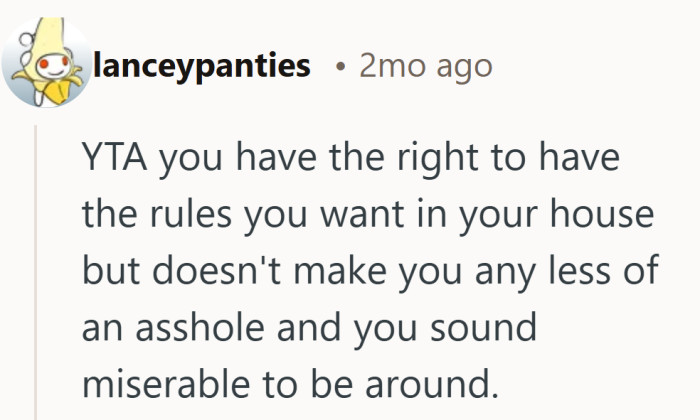Click the word "YTA" in the comment
The width and height of the screenshot is (700, 420).
click(x=112, y=160)
